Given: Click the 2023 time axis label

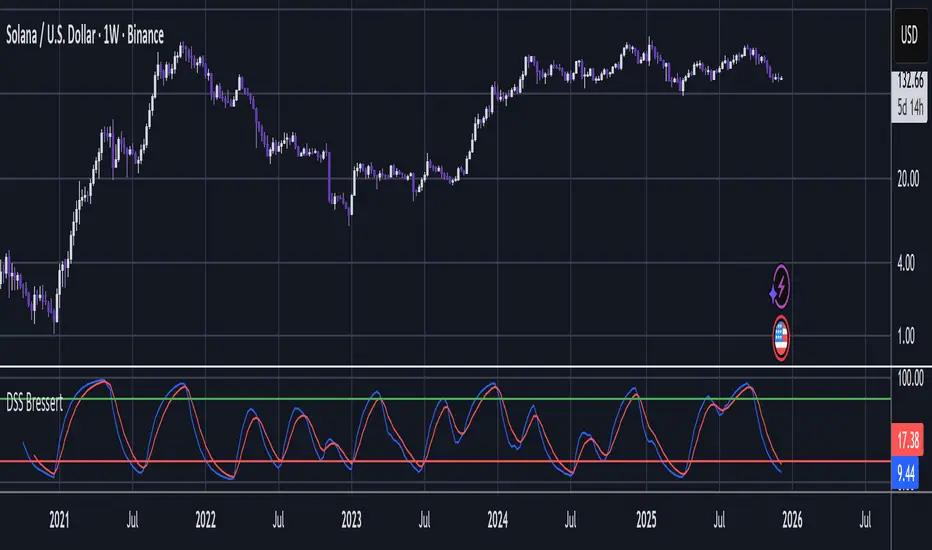Looking at the screenshot, I should [351, 520].
